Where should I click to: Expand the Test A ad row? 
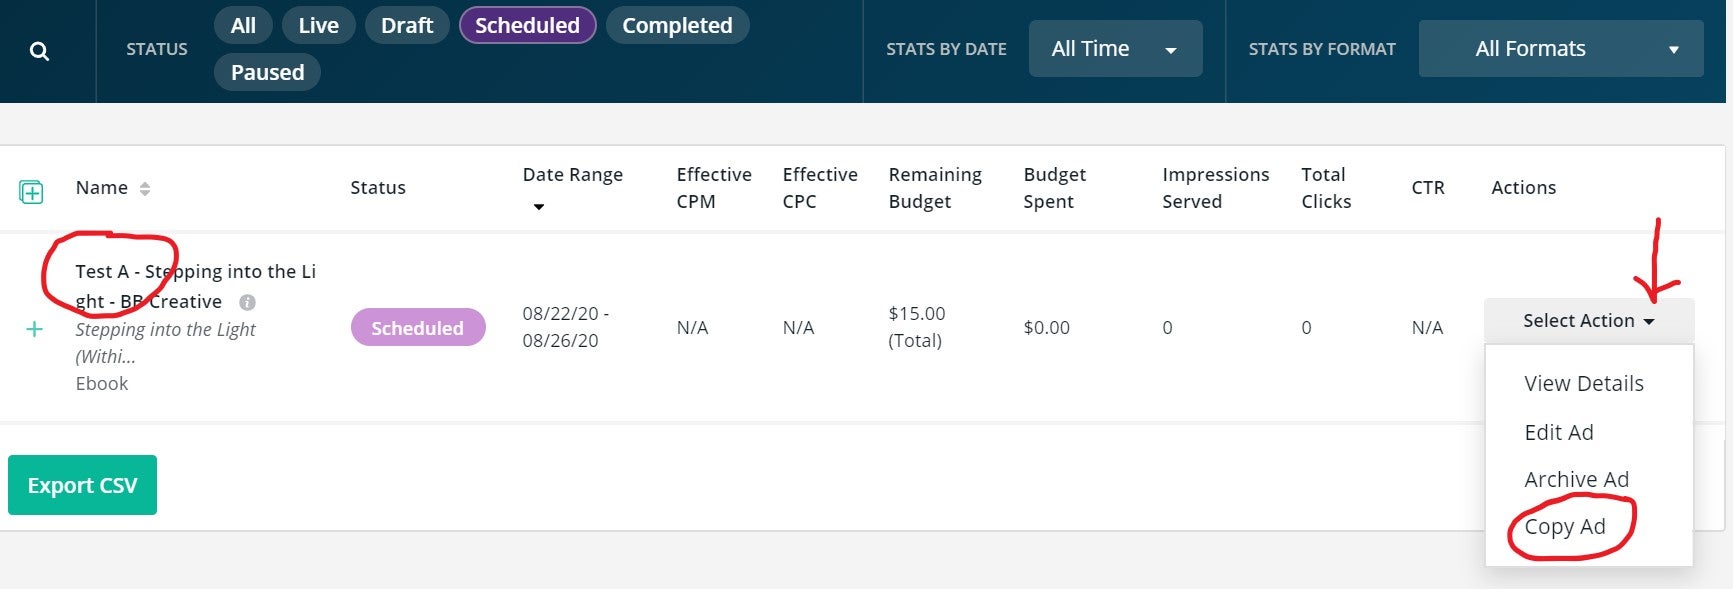pos(34,329)
